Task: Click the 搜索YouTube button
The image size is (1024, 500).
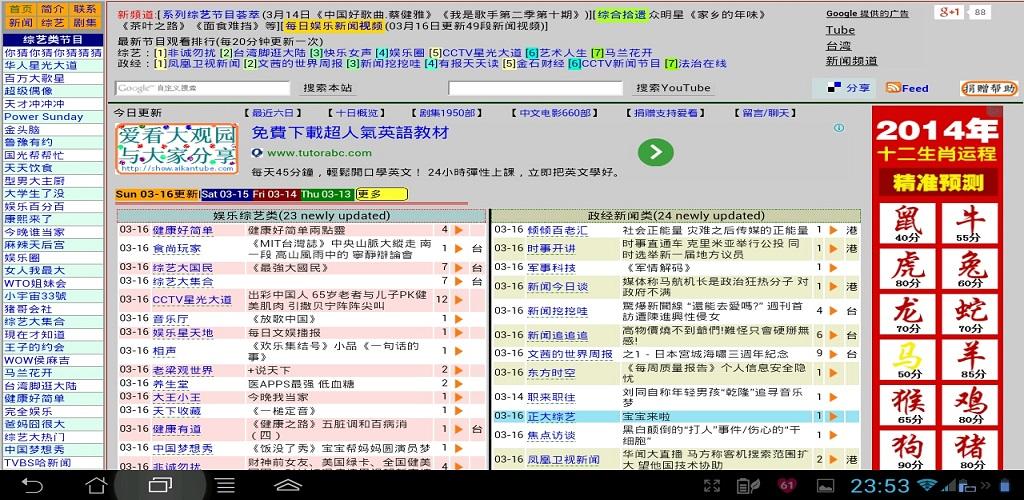Action: coord(673,88)
